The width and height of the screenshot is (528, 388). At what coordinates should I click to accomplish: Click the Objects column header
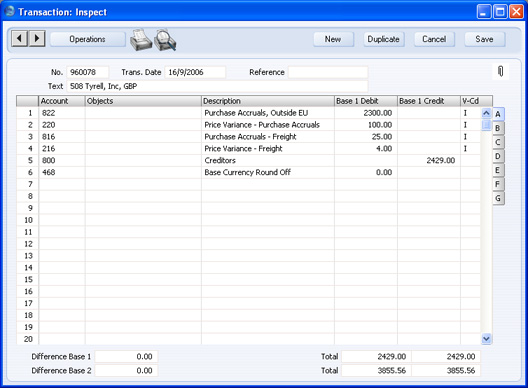(x=143, y=101)
